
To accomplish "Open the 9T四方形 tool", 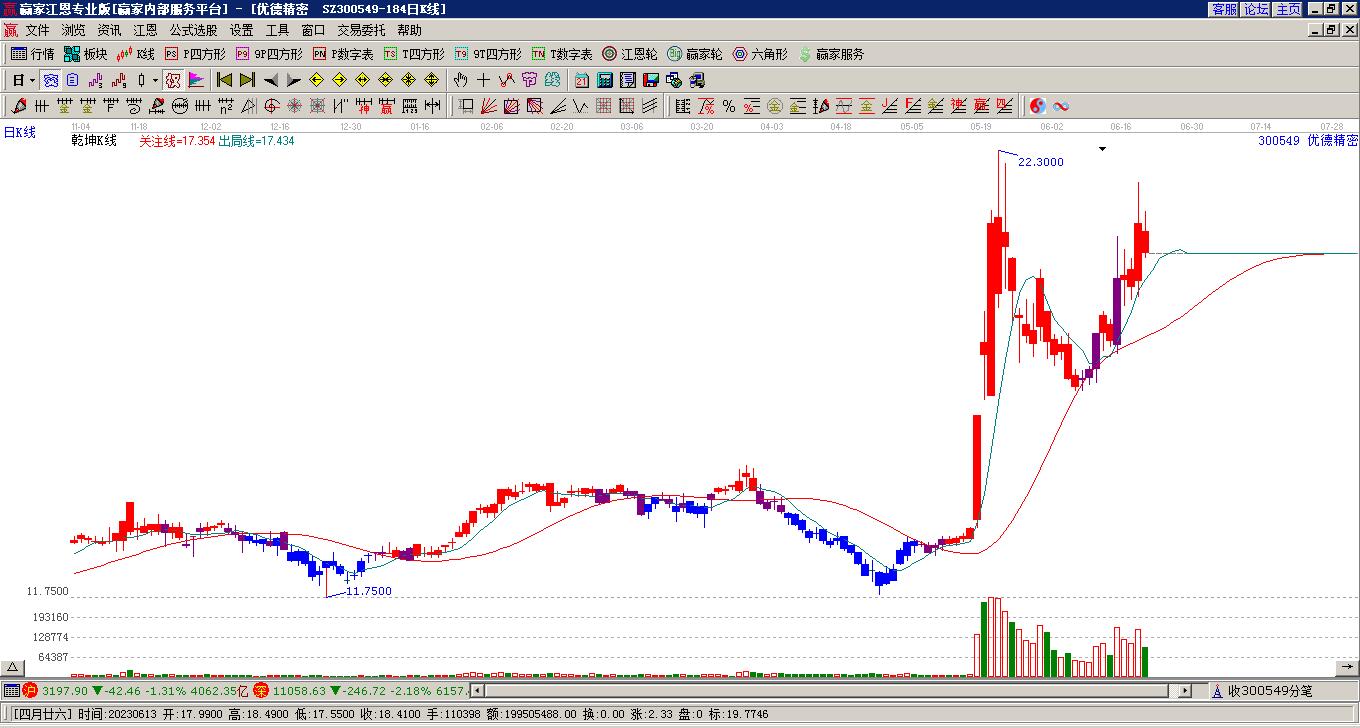I will pyautogui.click(x=488, y=54).
